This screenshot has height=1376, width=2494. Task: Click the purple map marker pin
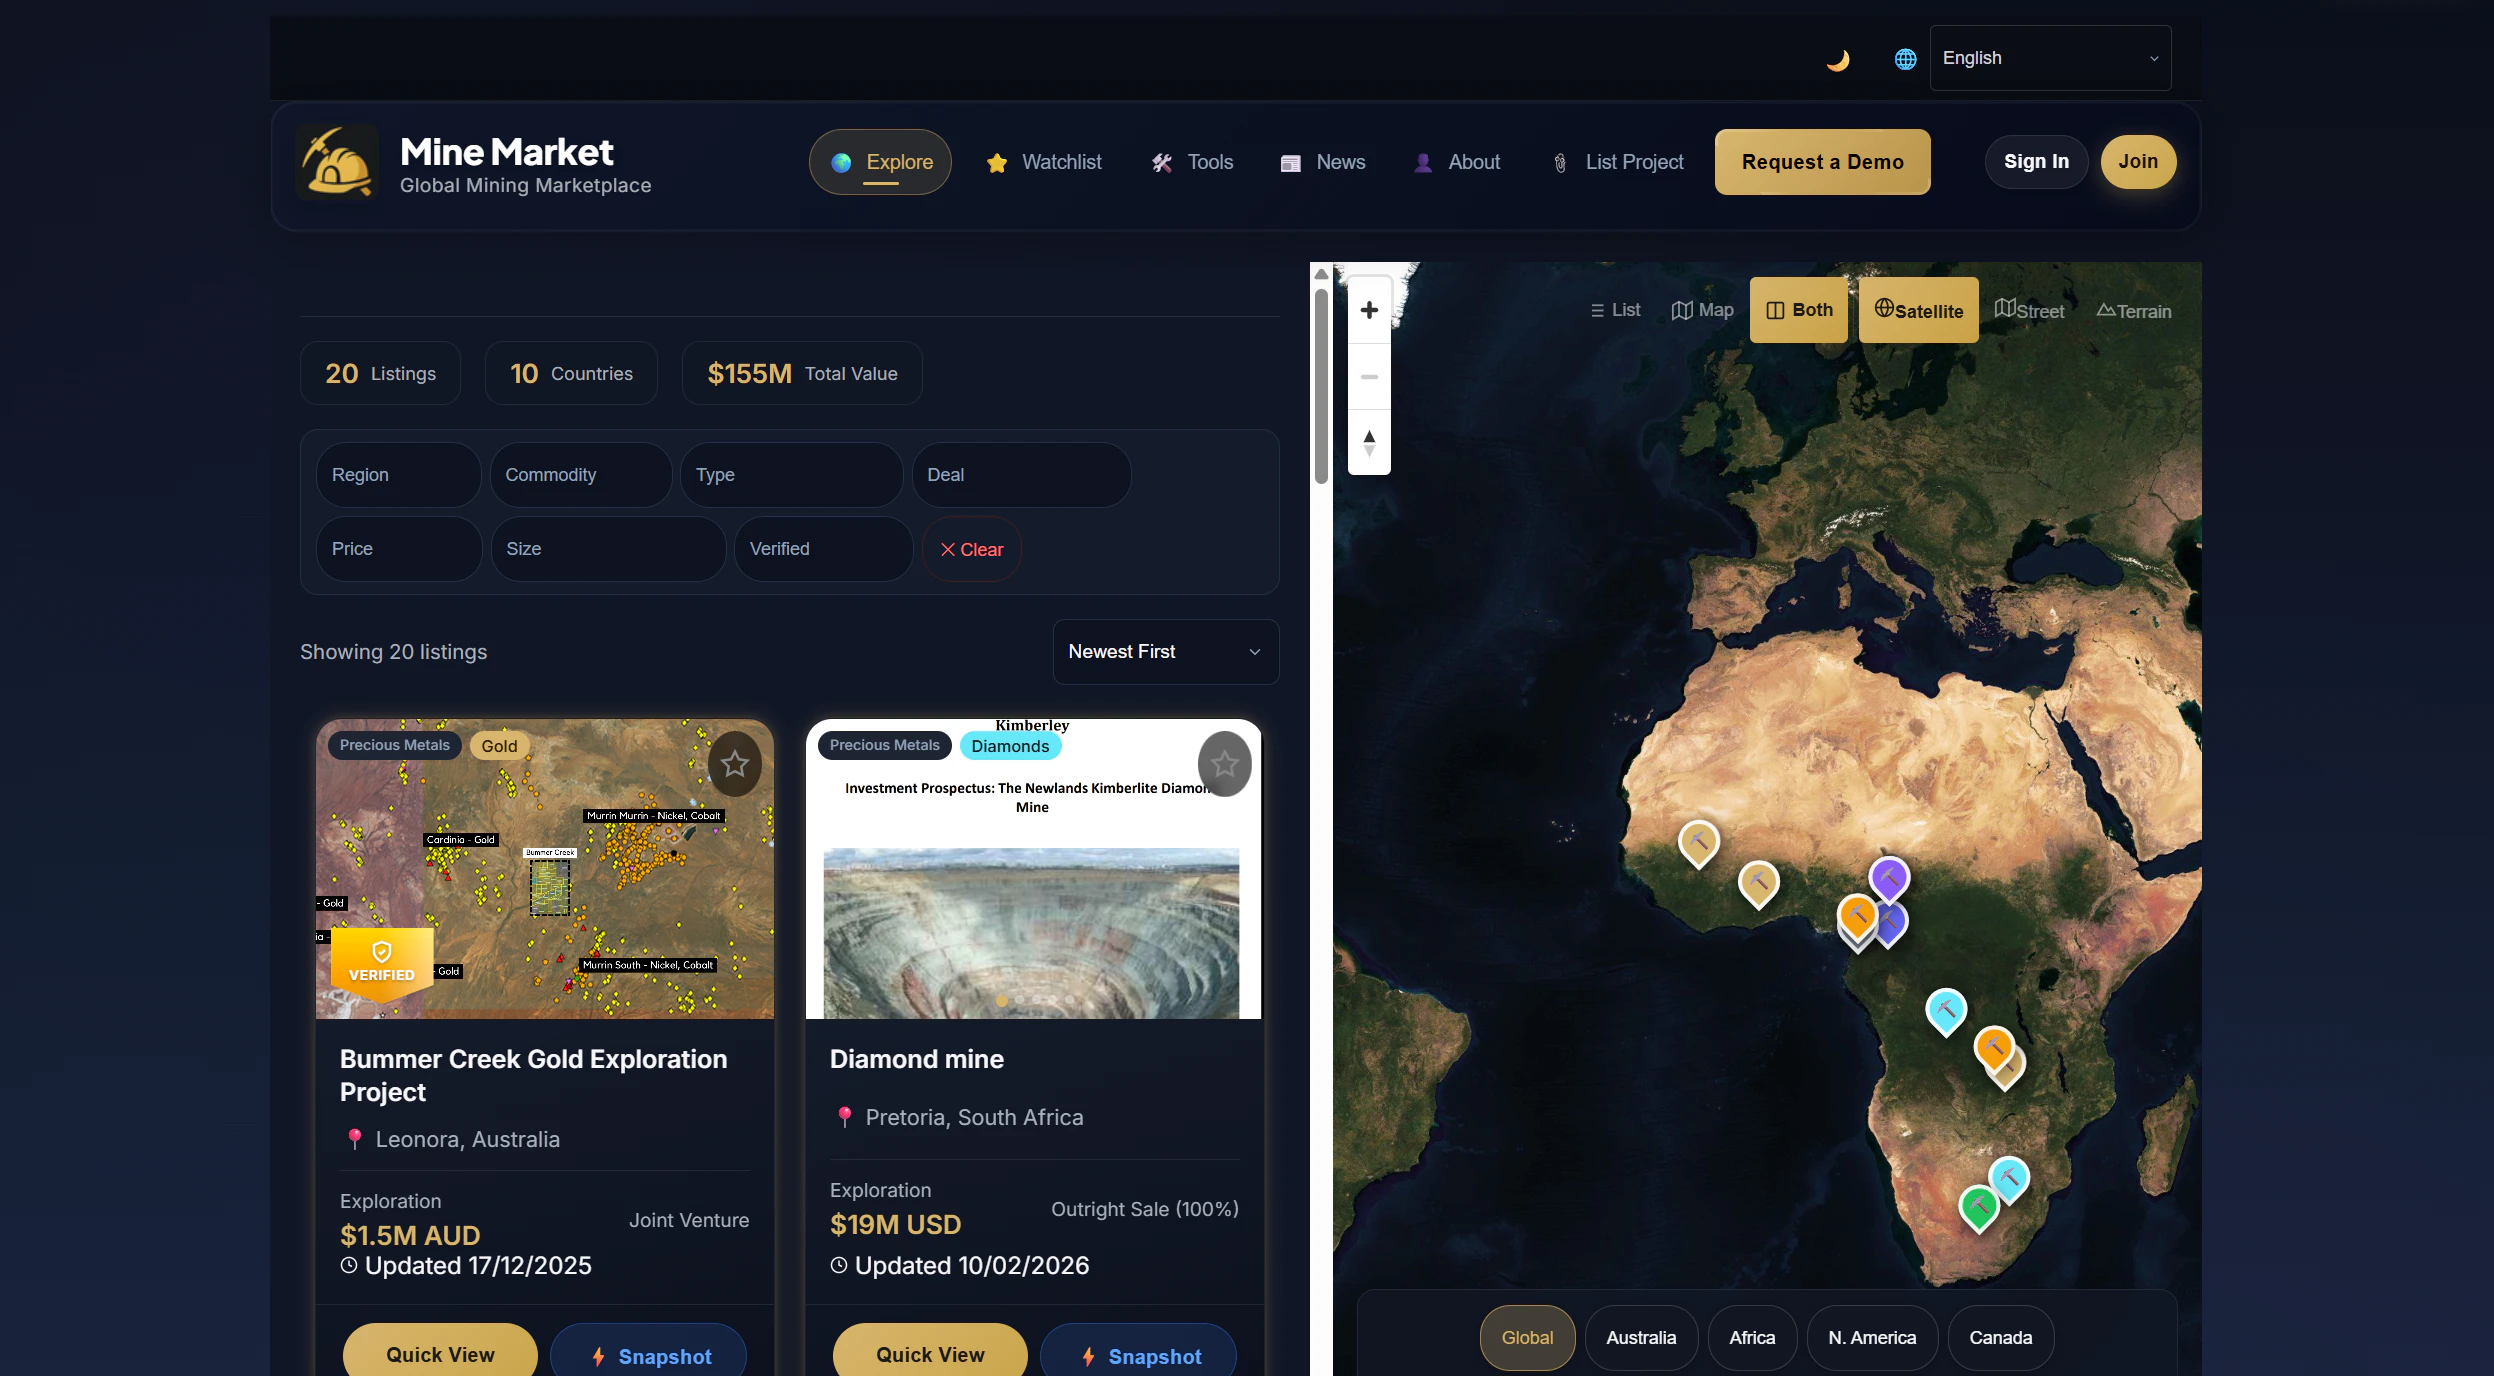pos(1888,878)
